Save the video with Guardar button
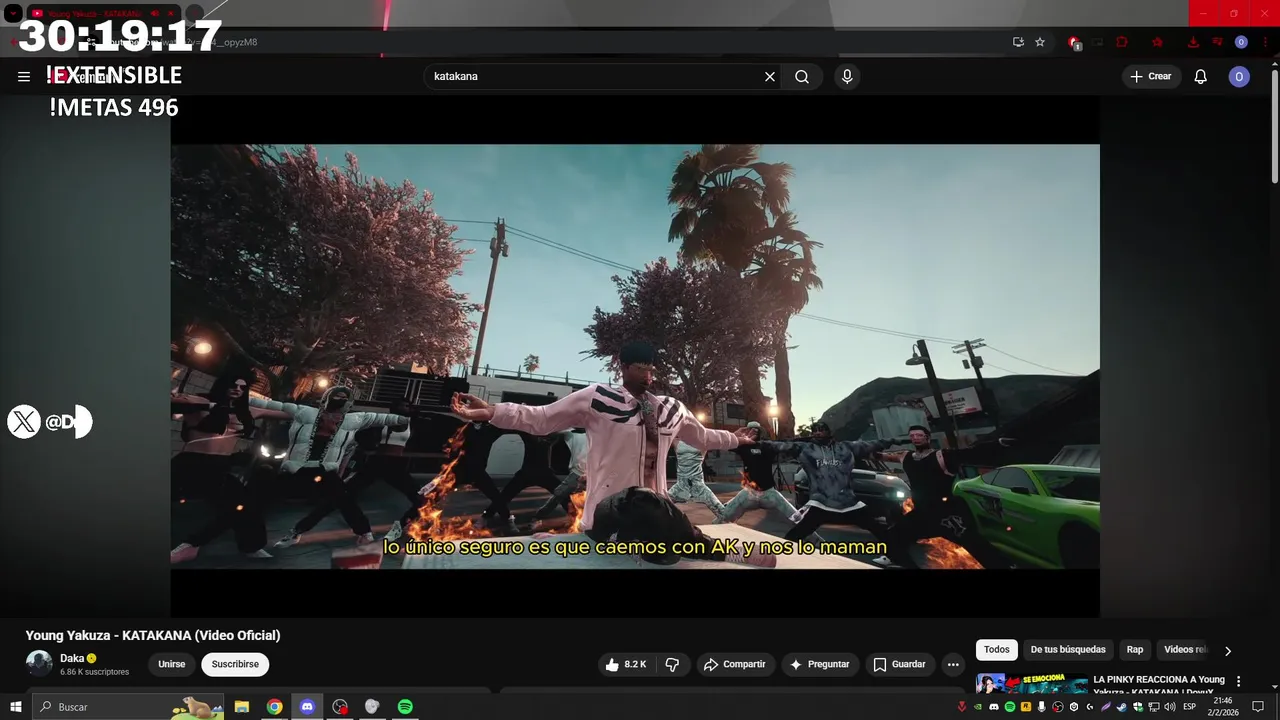The height and width of the screenshot is (720, 1280). click(x=899, y=664)
